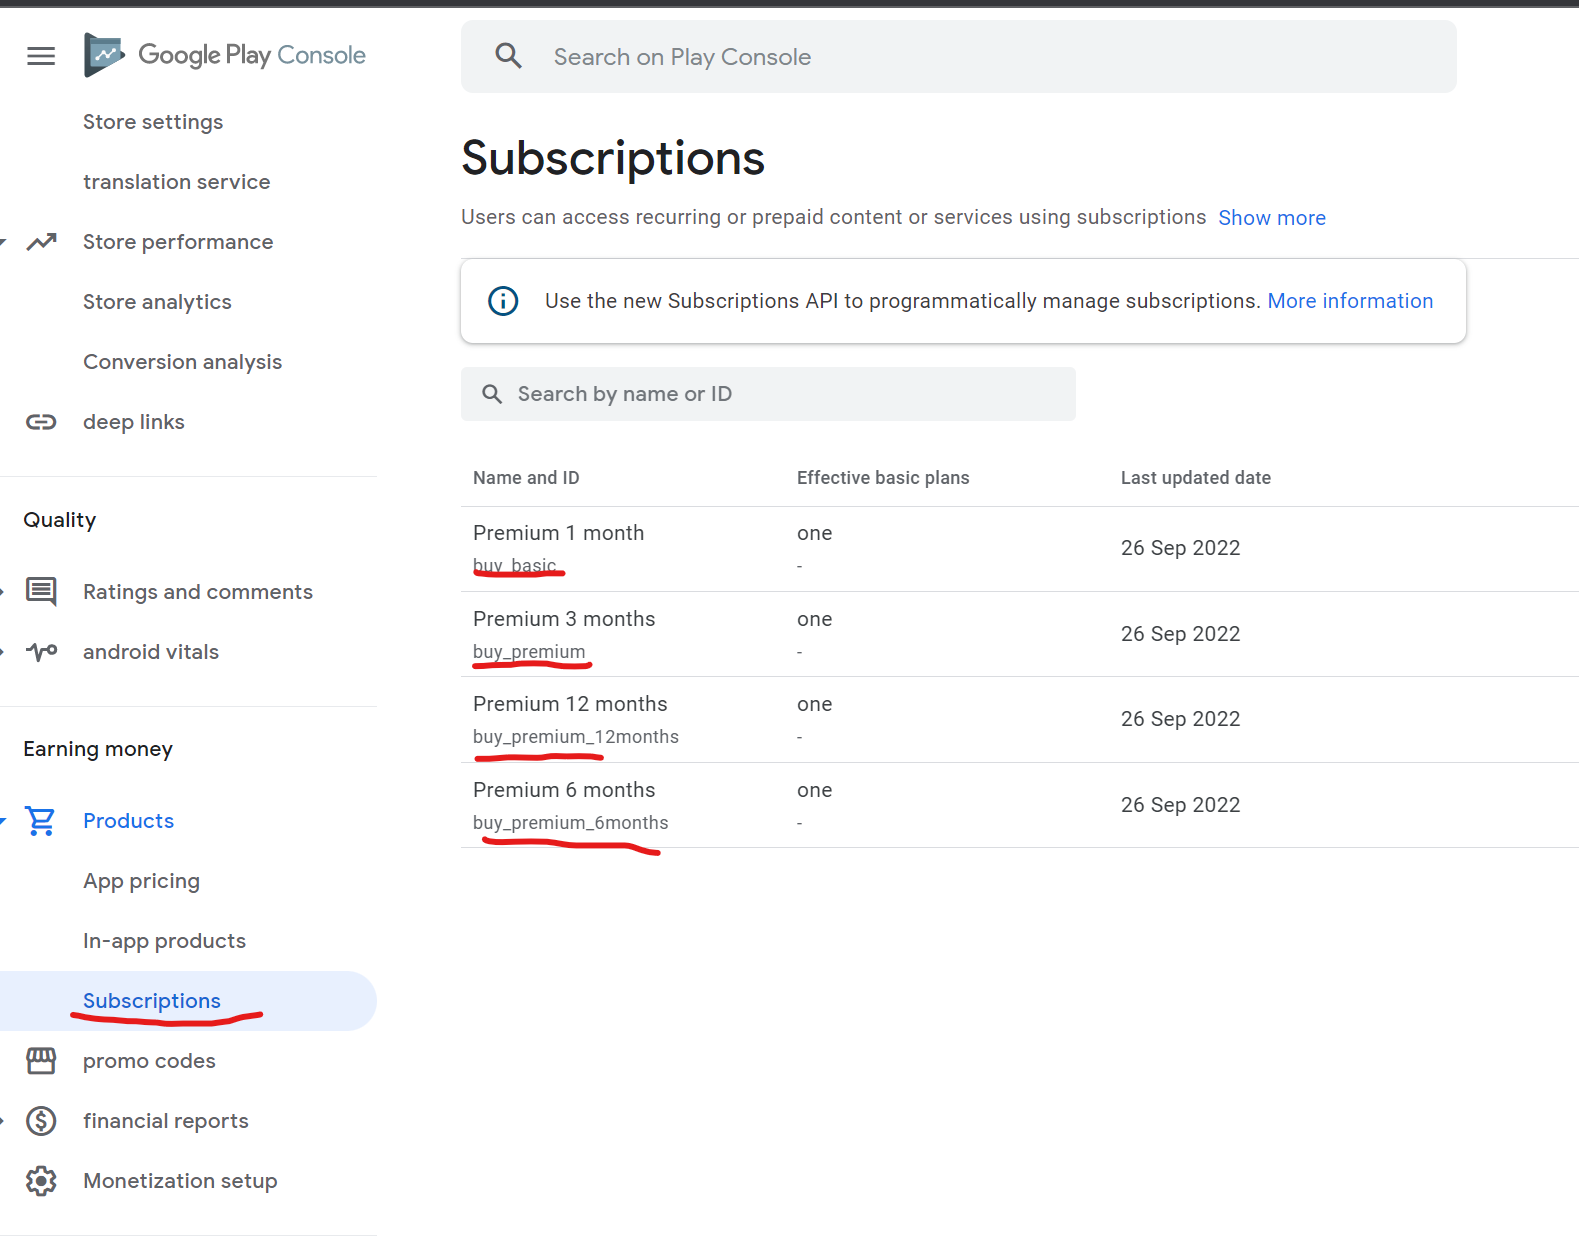This screenshot has width=1579, height=1243.
Task: Open Ratings and comments label
Action: coord(198,592)
